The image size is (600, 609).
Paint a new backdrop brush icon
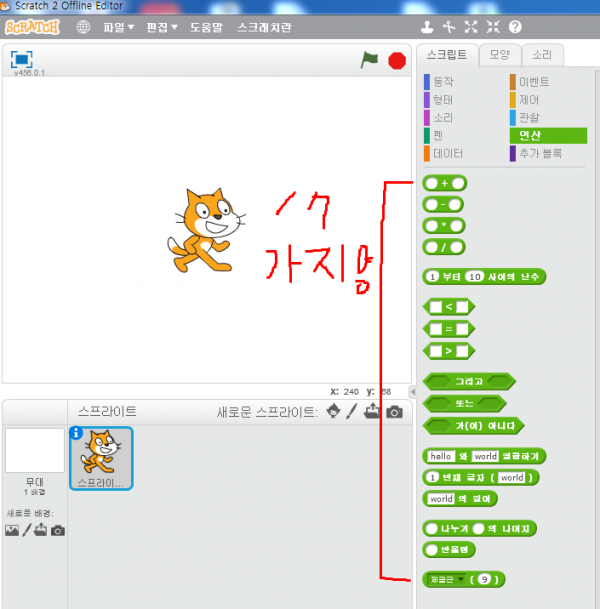(26, 530)
